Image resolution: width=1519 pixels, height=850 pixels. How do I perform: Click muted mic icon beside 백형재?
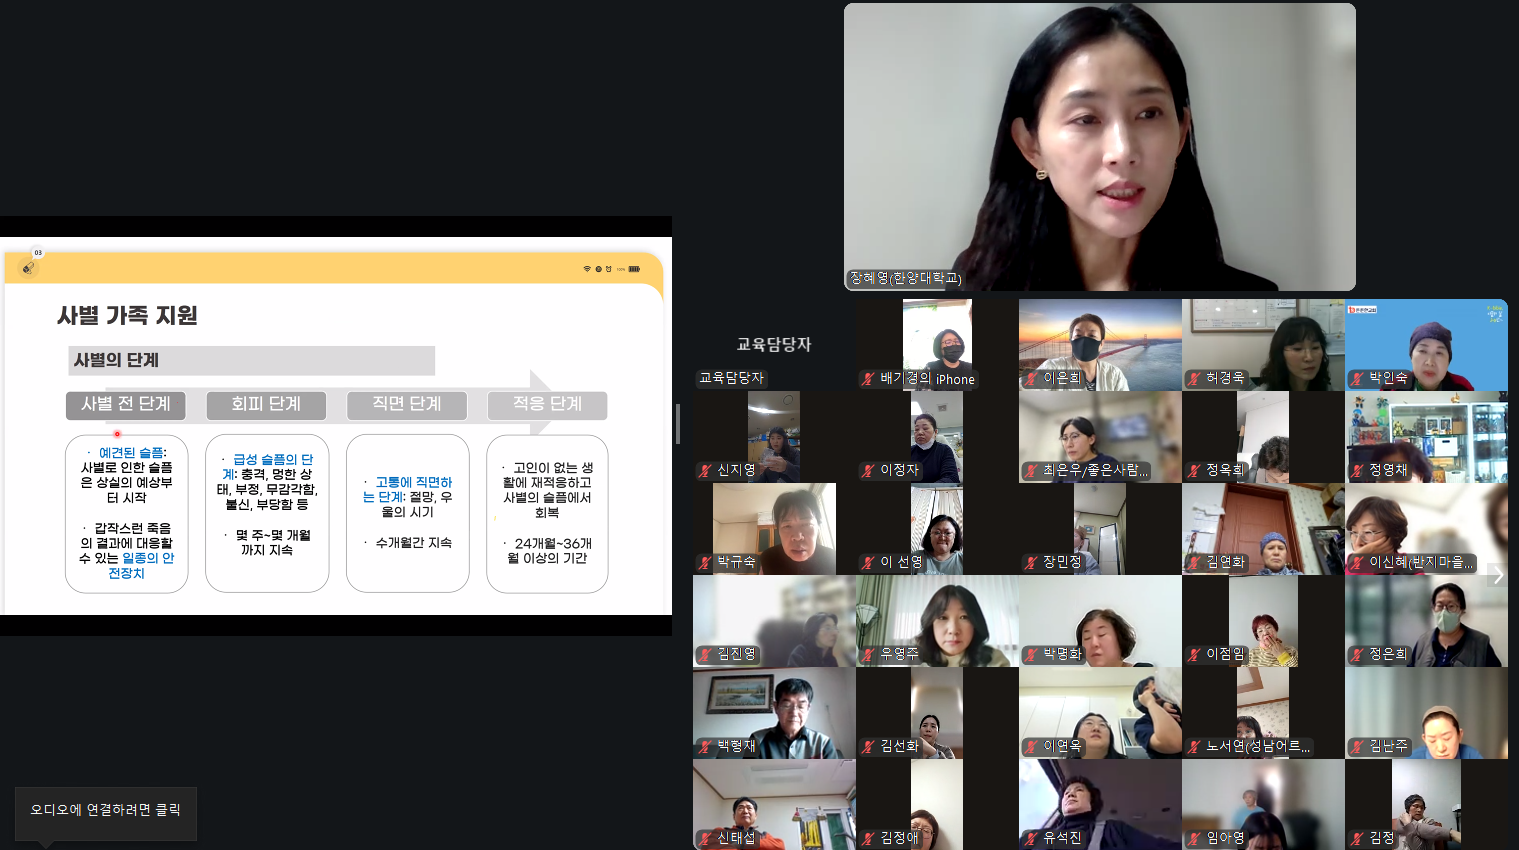click(705, 747)
